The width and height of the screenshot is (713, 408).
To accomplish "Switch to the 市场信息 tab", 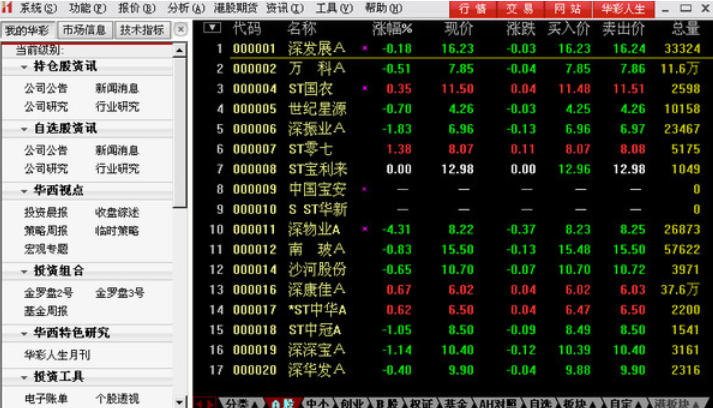I will (84, 30).
